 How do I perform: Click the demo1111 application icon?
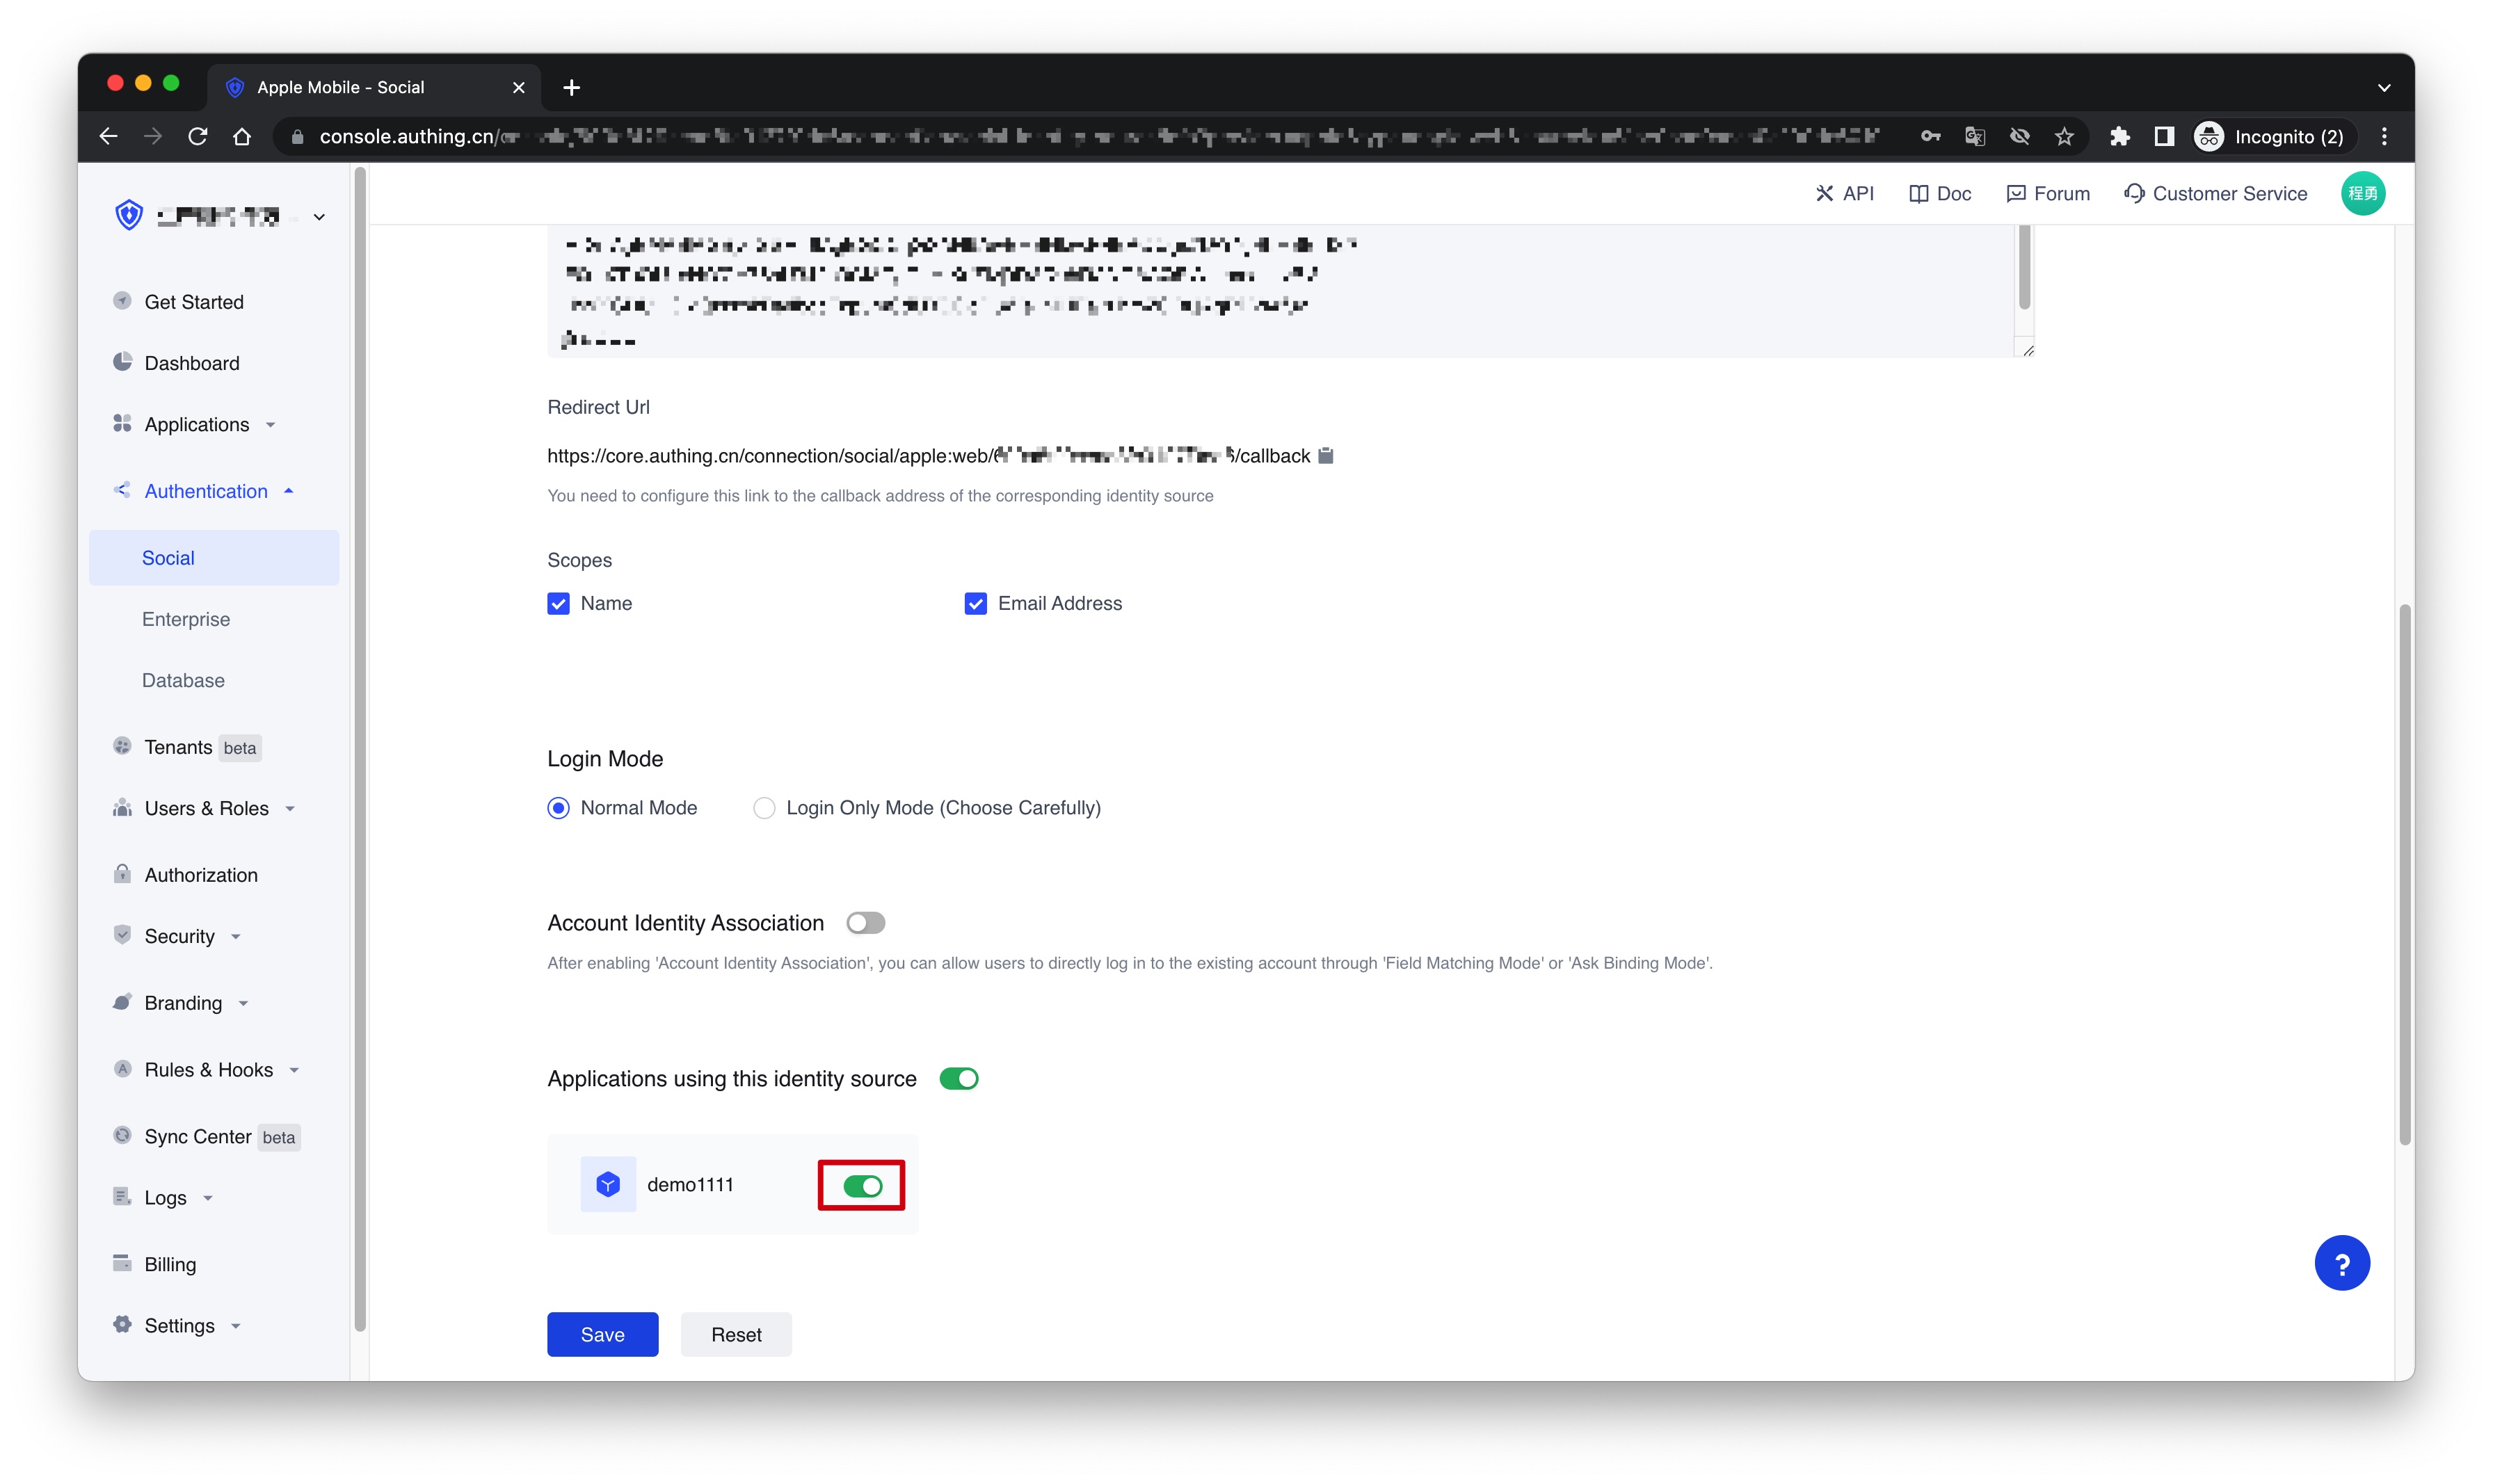(x=608, y=1185)
